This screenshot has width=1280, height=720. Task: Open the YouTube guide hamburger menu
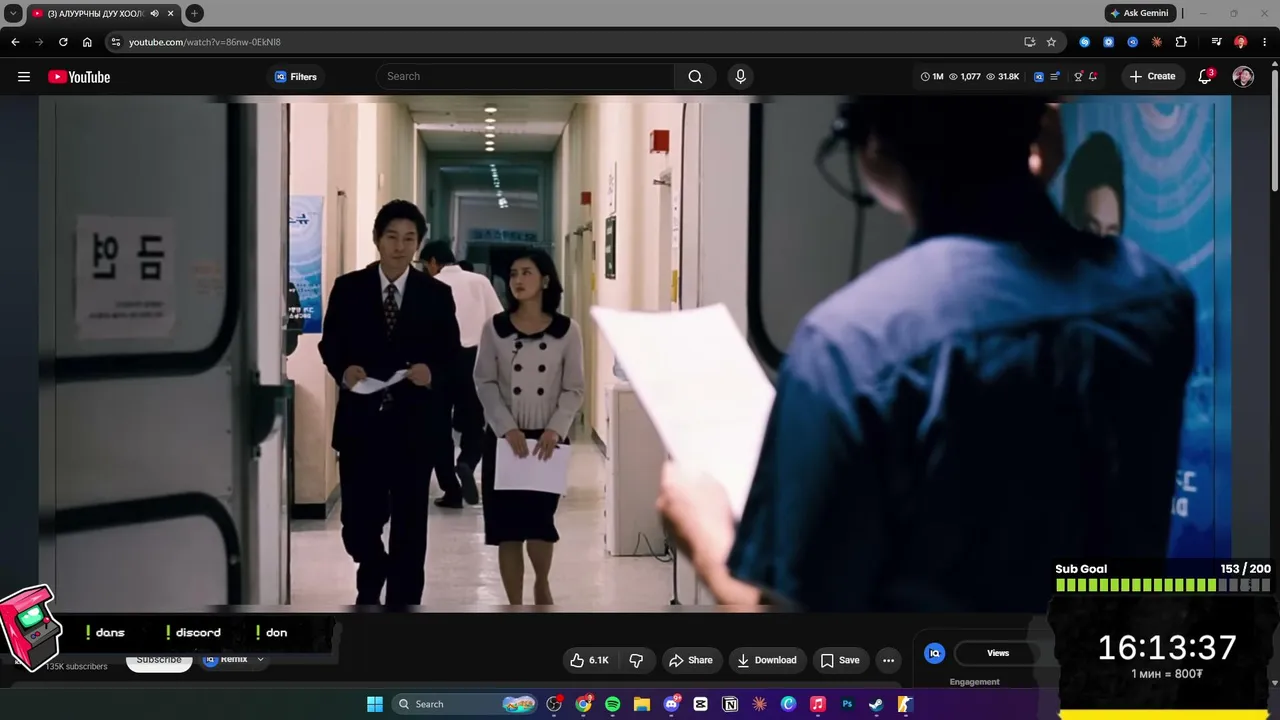pyautogui.click(x=24, y=77)
